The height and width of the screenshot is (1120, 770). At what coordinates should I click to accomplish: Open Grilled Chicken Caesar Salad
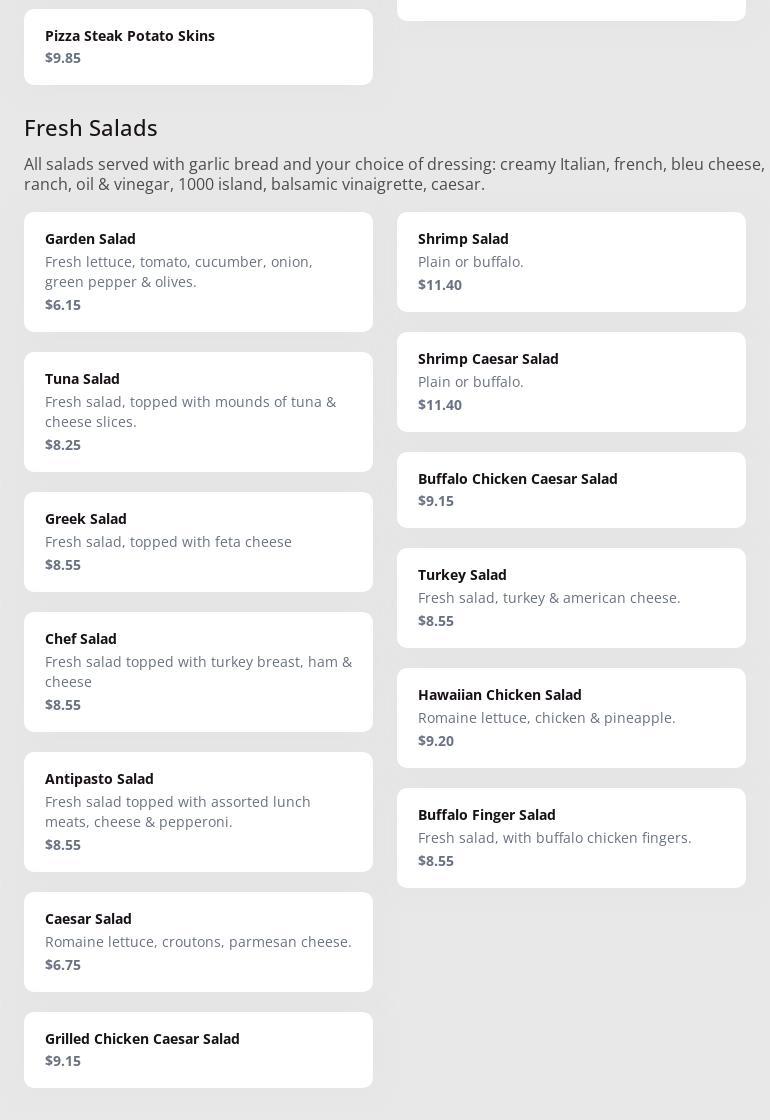tap(198, 1049)
